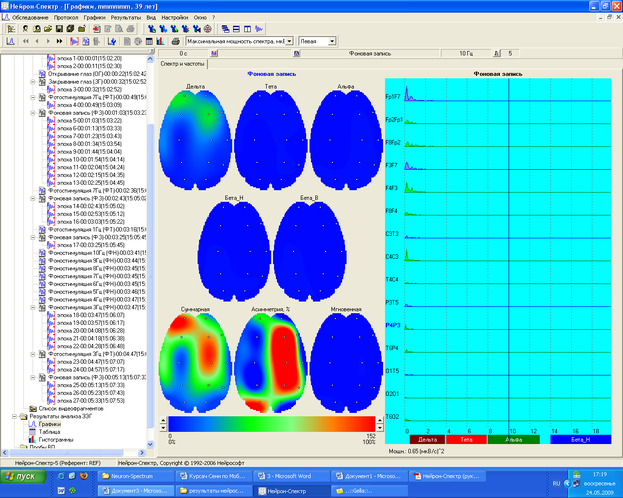Image resolution: width=623 pixels, height=498 pixels.
Task: Collapse Результаты анализа ЭЭГ folder node
Action: pos(14,416)
